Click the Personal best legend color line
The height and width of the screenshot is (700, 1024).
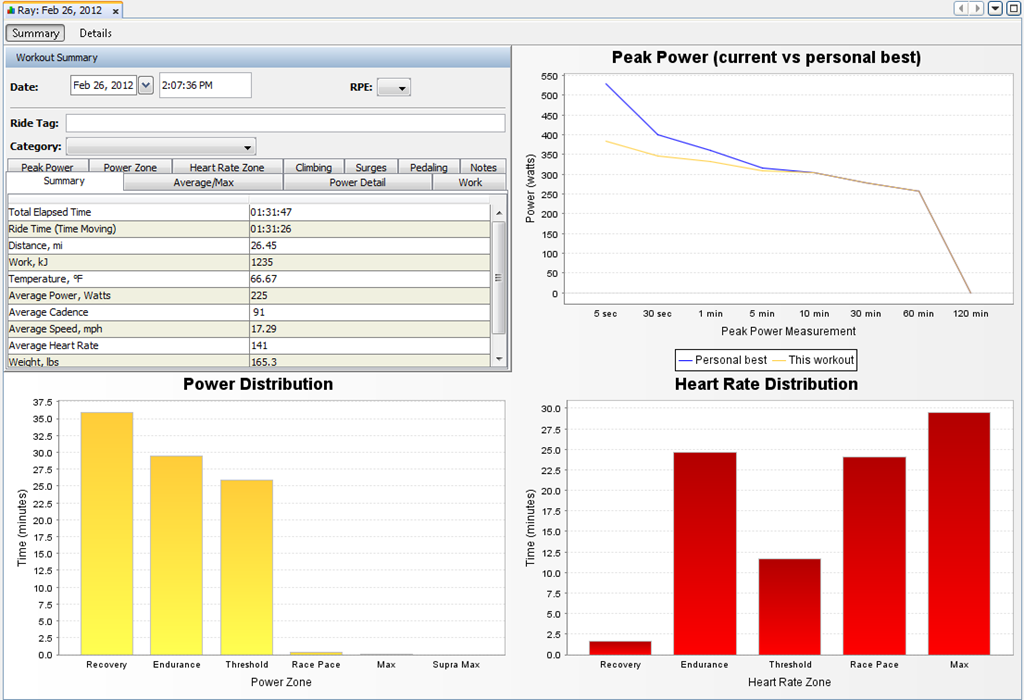(x=685, y=360)
